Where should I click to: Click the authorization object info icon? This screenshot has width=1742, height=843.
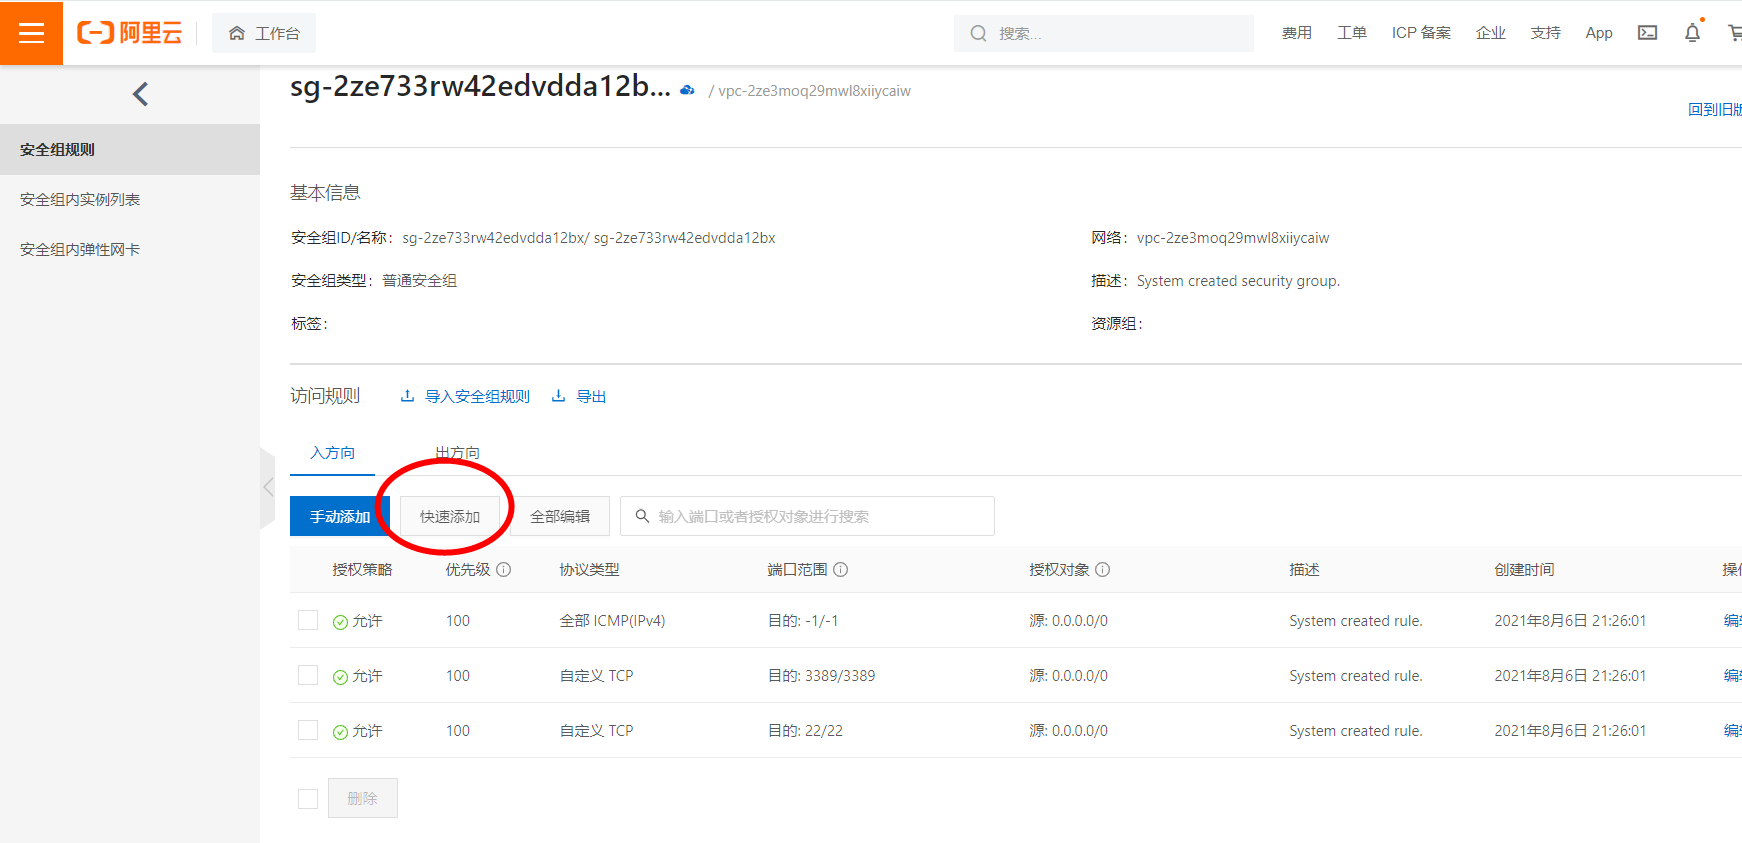click(x=1103, y=570)
